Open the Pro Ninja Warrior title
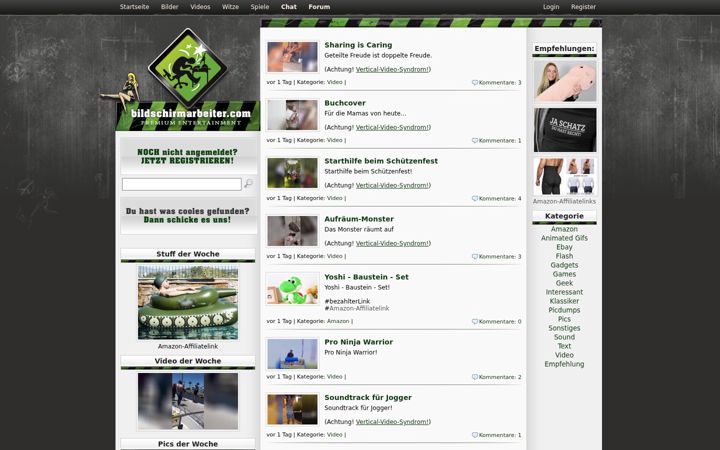This screenshot has height=450, width=720. [x=359, y=342]
